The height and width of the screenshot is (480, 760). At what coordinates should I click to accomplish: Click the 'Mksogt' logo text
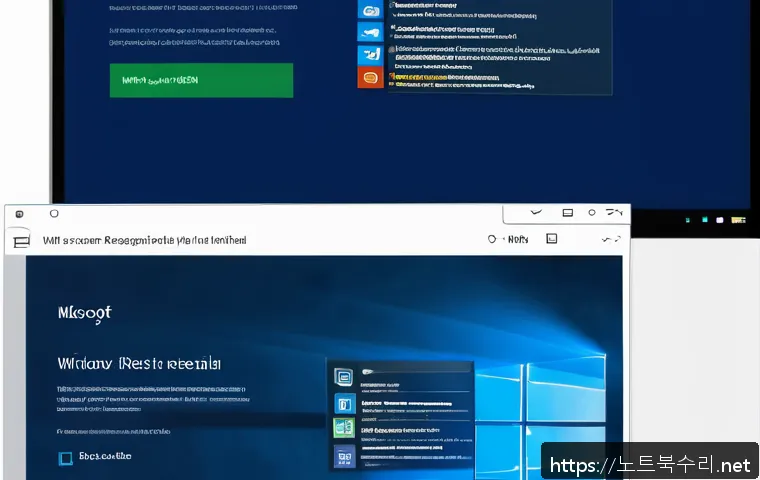tap(85, 313)
